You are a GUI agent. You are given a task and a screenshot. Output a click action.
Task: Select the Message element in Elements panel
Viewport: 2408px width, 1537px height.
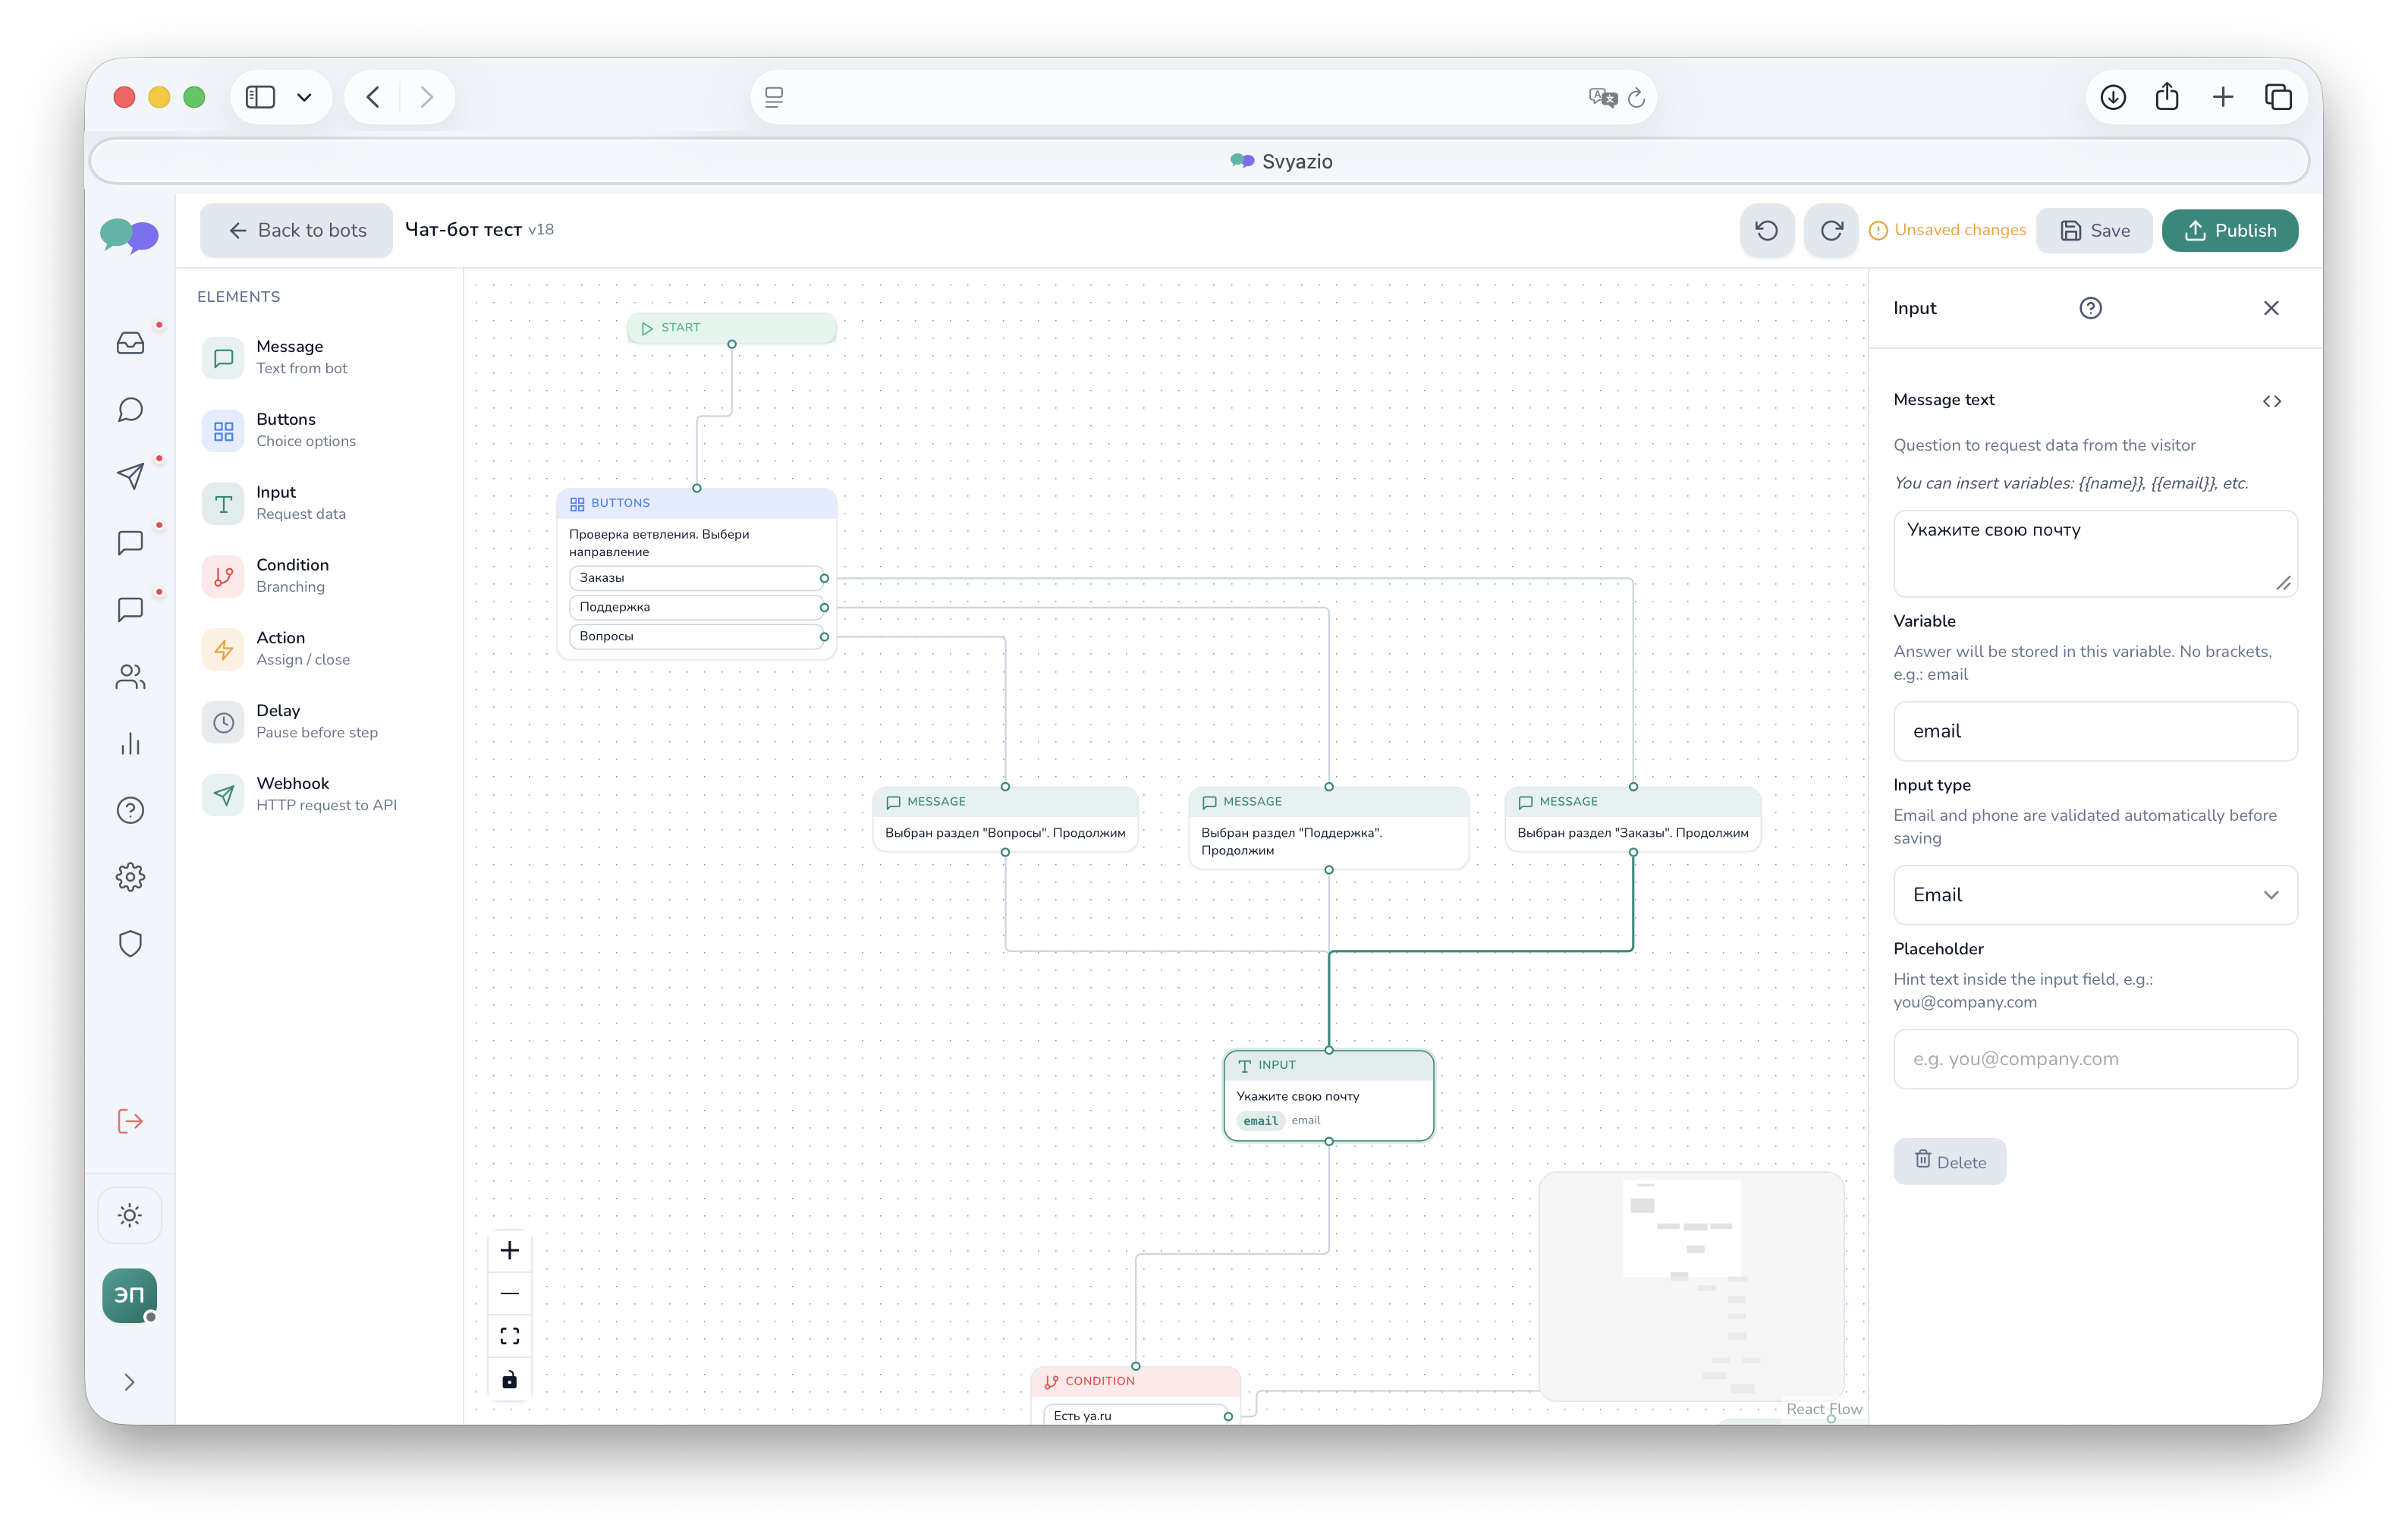coord(224,357)
